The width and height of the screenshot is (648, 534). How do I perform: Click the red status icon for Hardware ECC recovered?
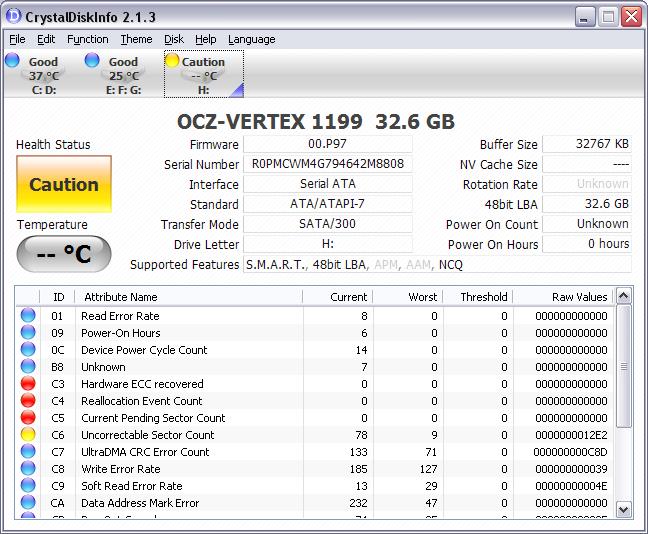pyautogui.click(x=28, y=383)
